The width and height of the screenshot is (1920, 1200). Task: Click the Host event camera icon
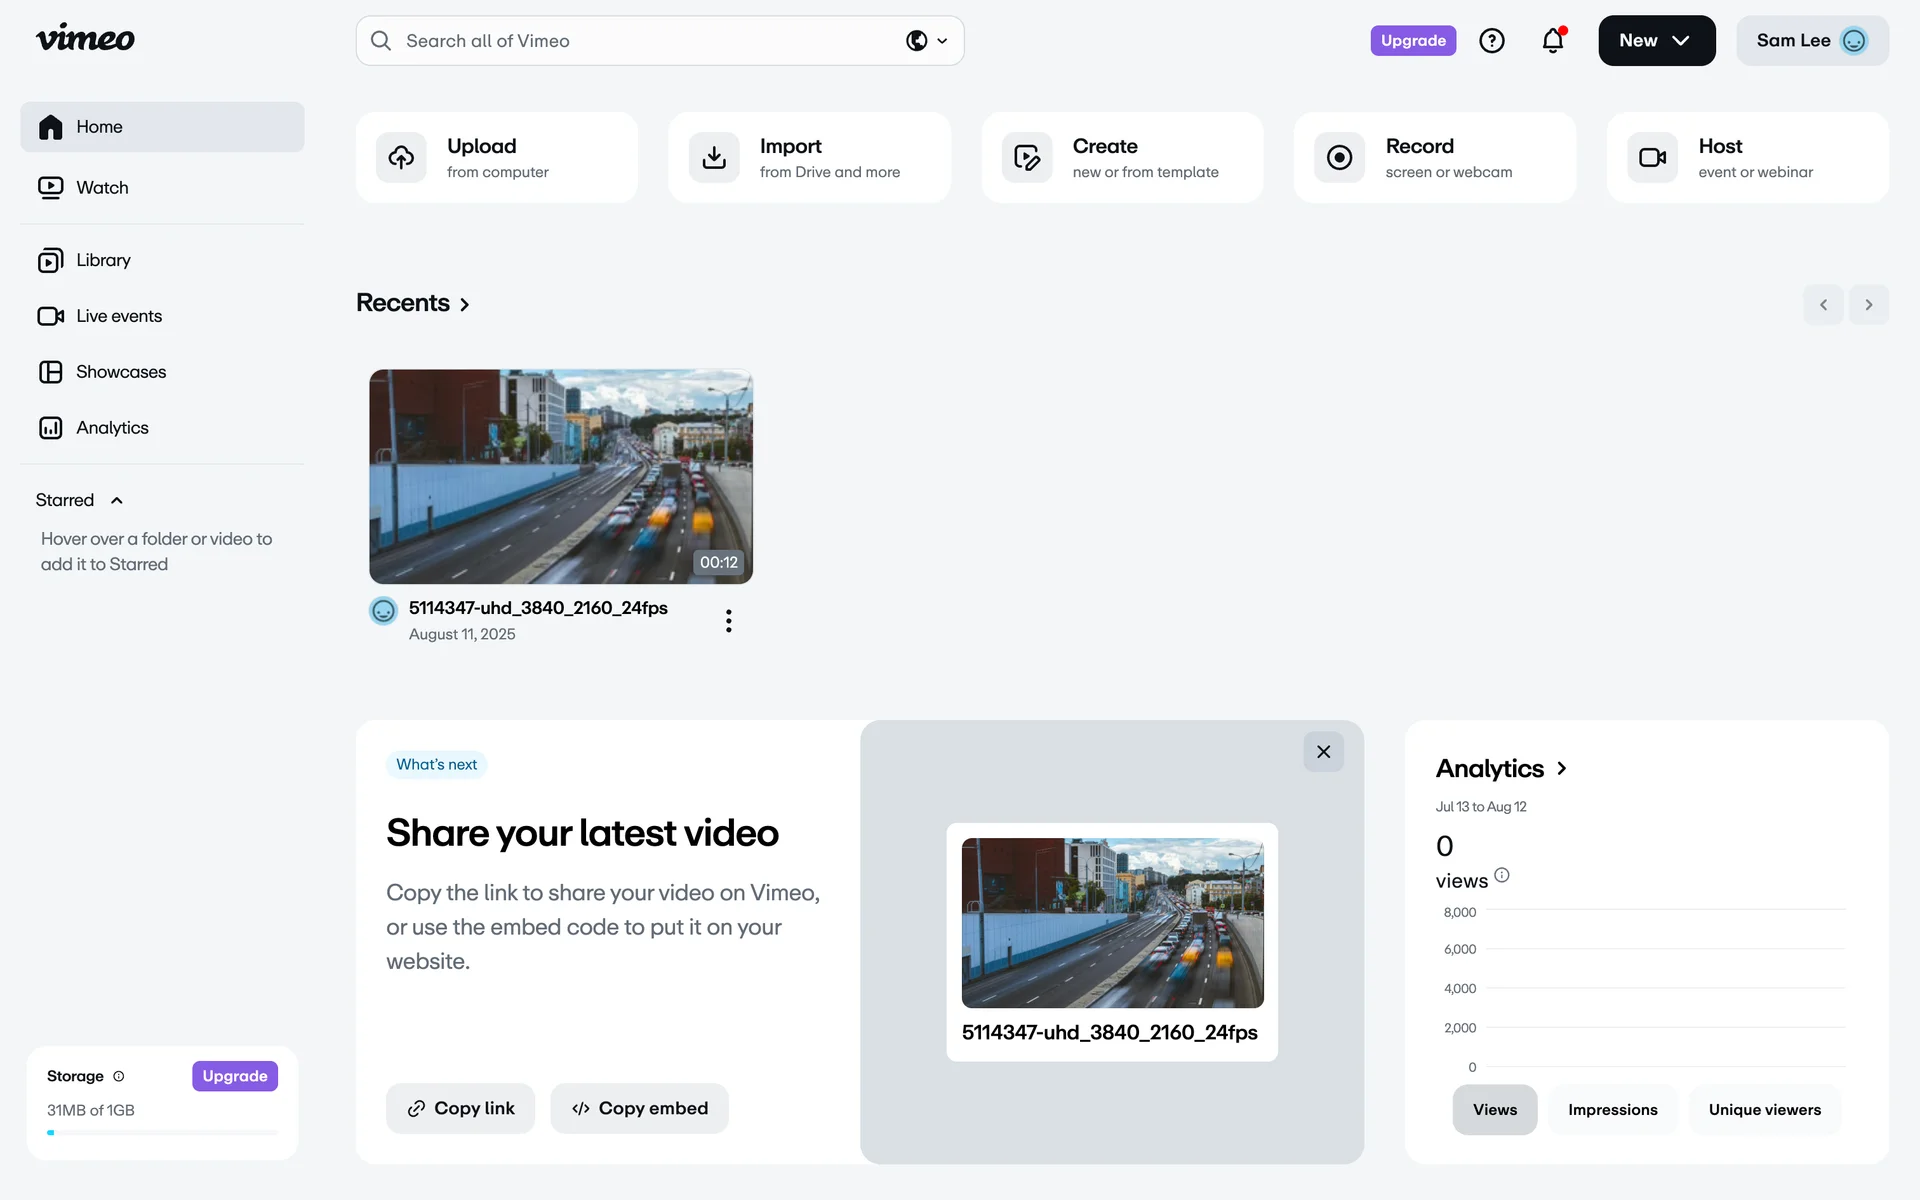[x=1652, y=157]
